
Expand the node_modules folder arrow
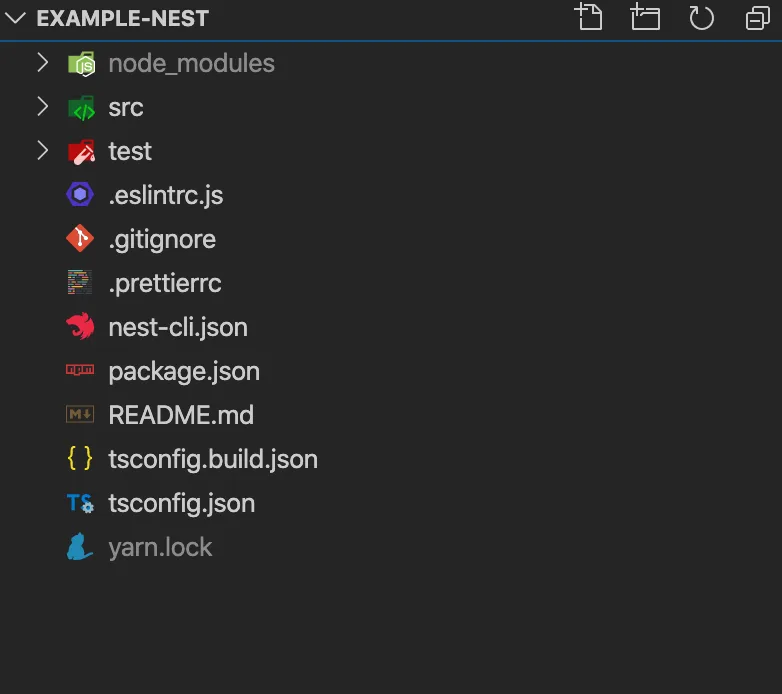pos(42,63)
